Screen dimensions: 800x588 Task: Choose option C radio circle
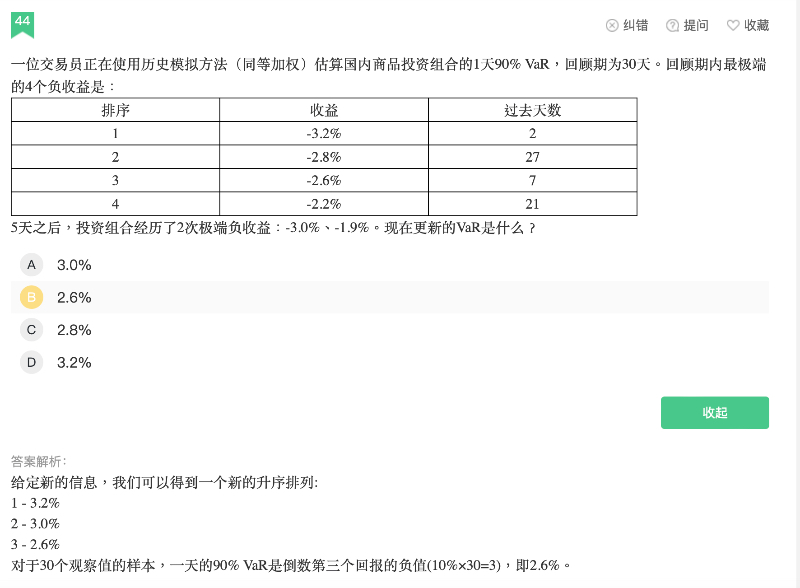31,330
